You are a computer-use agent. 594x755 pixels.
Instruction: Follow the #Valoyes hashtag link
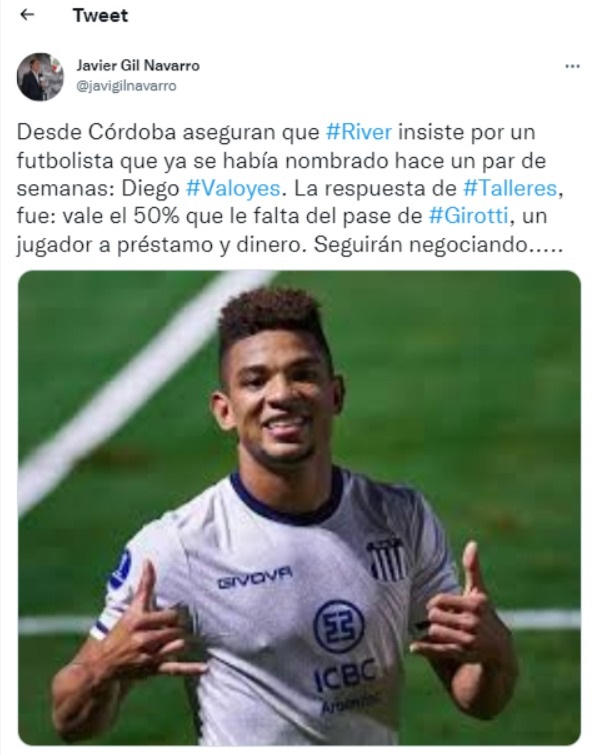pyautogui.click(x=233, y=188)
